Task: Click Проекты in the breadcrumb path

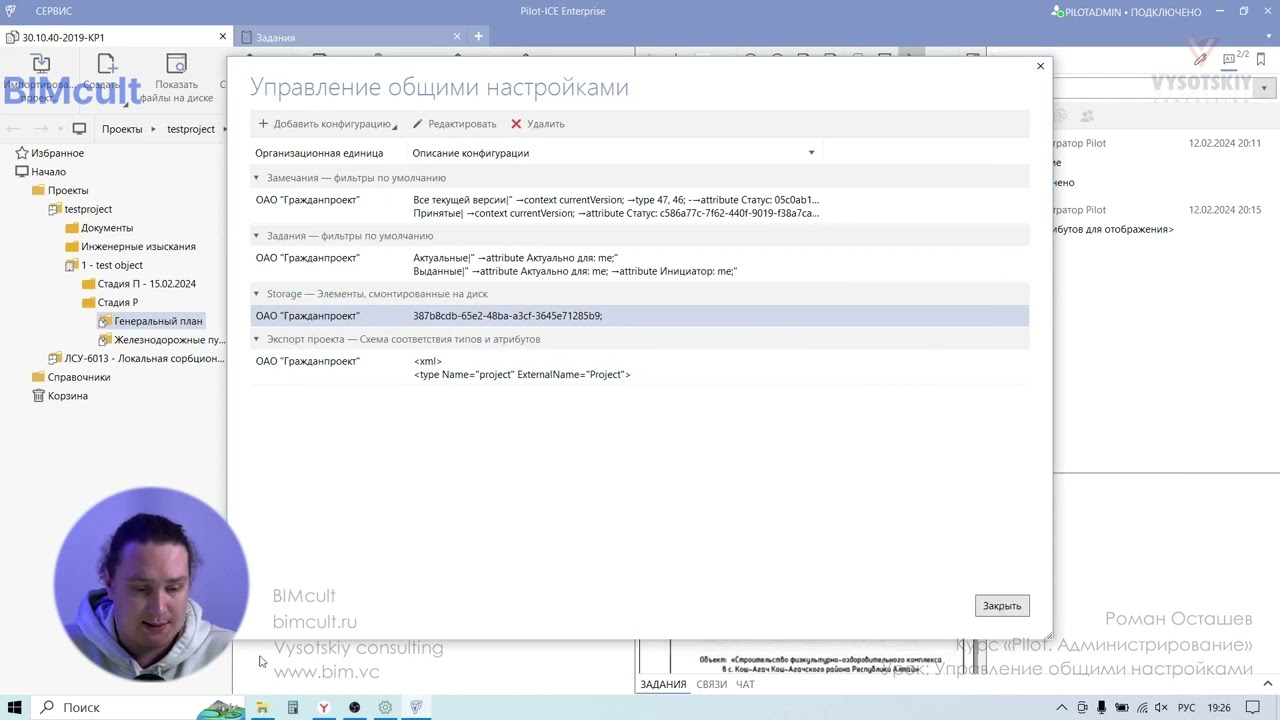Action: (x=122, y=129)
